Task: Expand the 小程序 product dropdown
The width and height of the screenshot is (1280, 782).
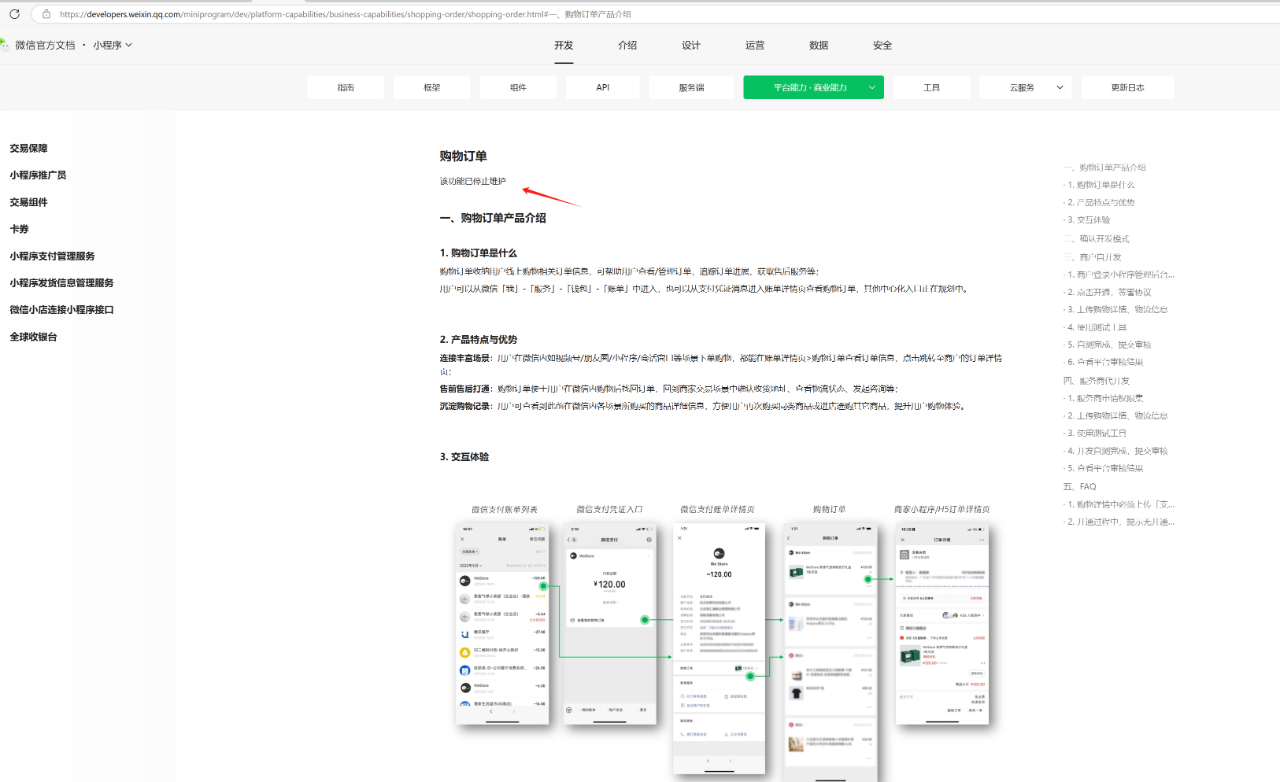Action: pos(113,45)
